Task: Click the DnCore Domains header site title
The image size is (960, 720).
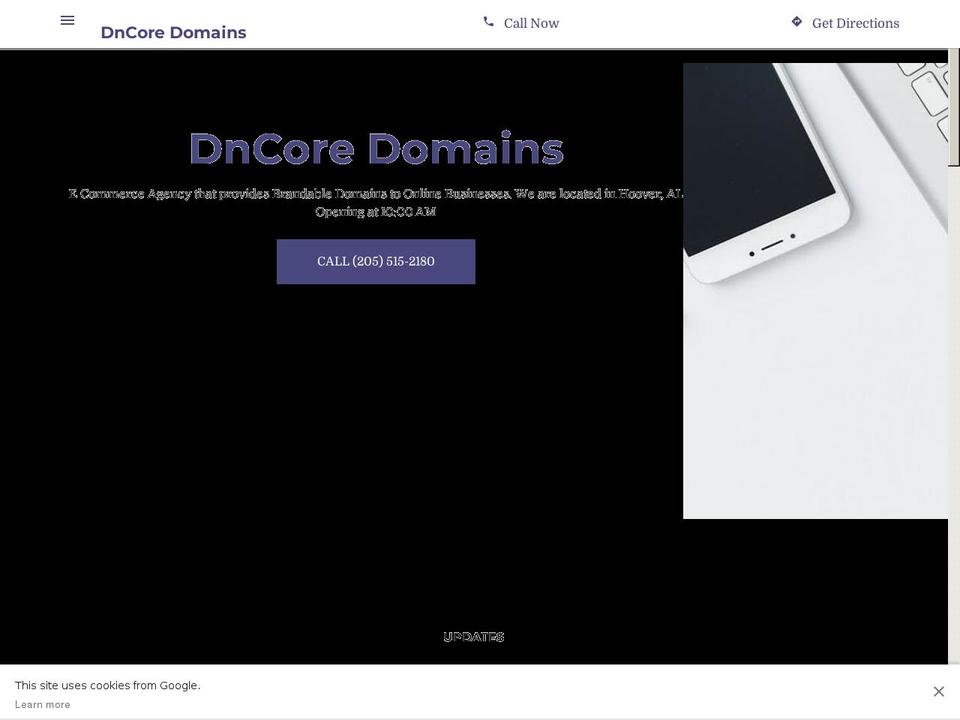Action: click(x=173, y=32)
